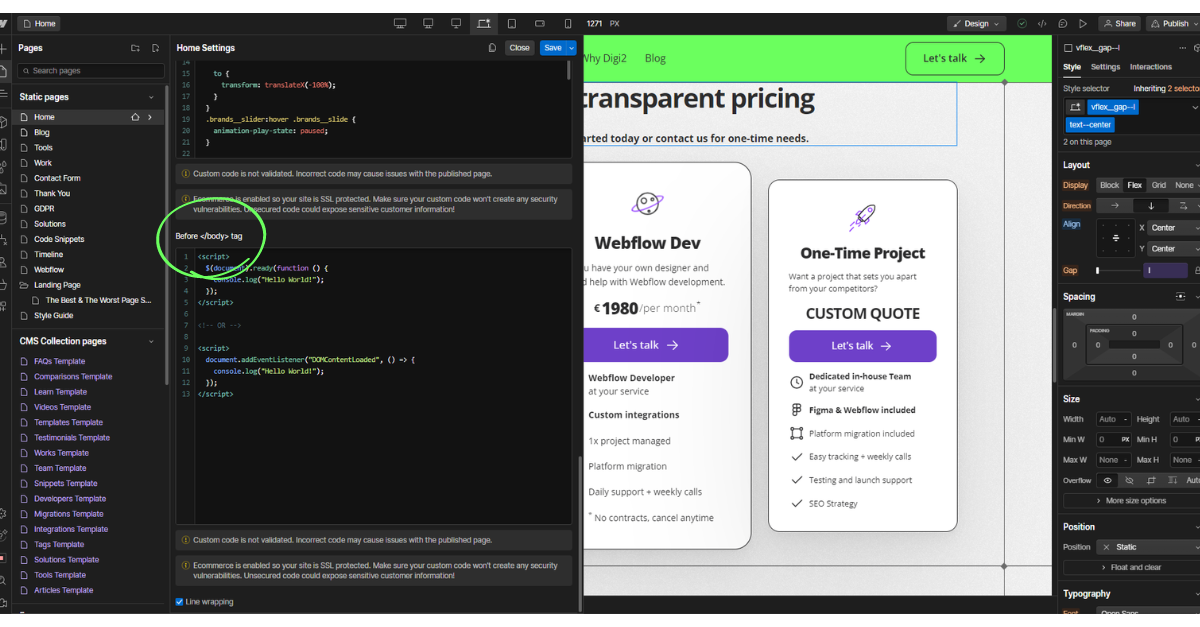Viewport: 1200px width, 627px height.
Task: Click the Close button in Home Settings
Action: coord(519,47)
